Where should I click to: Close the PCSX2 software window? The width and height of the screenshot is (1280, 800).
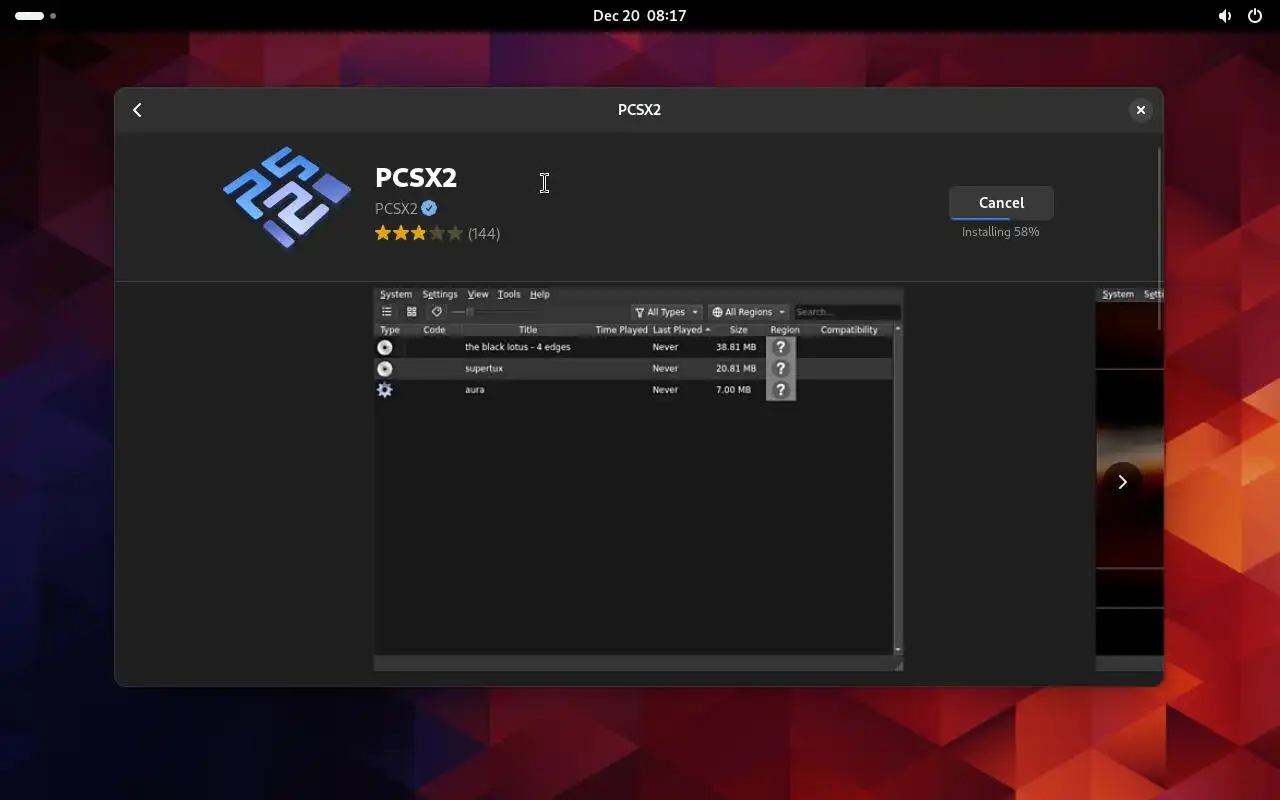pyautogui.click(x=1140, y=110)
